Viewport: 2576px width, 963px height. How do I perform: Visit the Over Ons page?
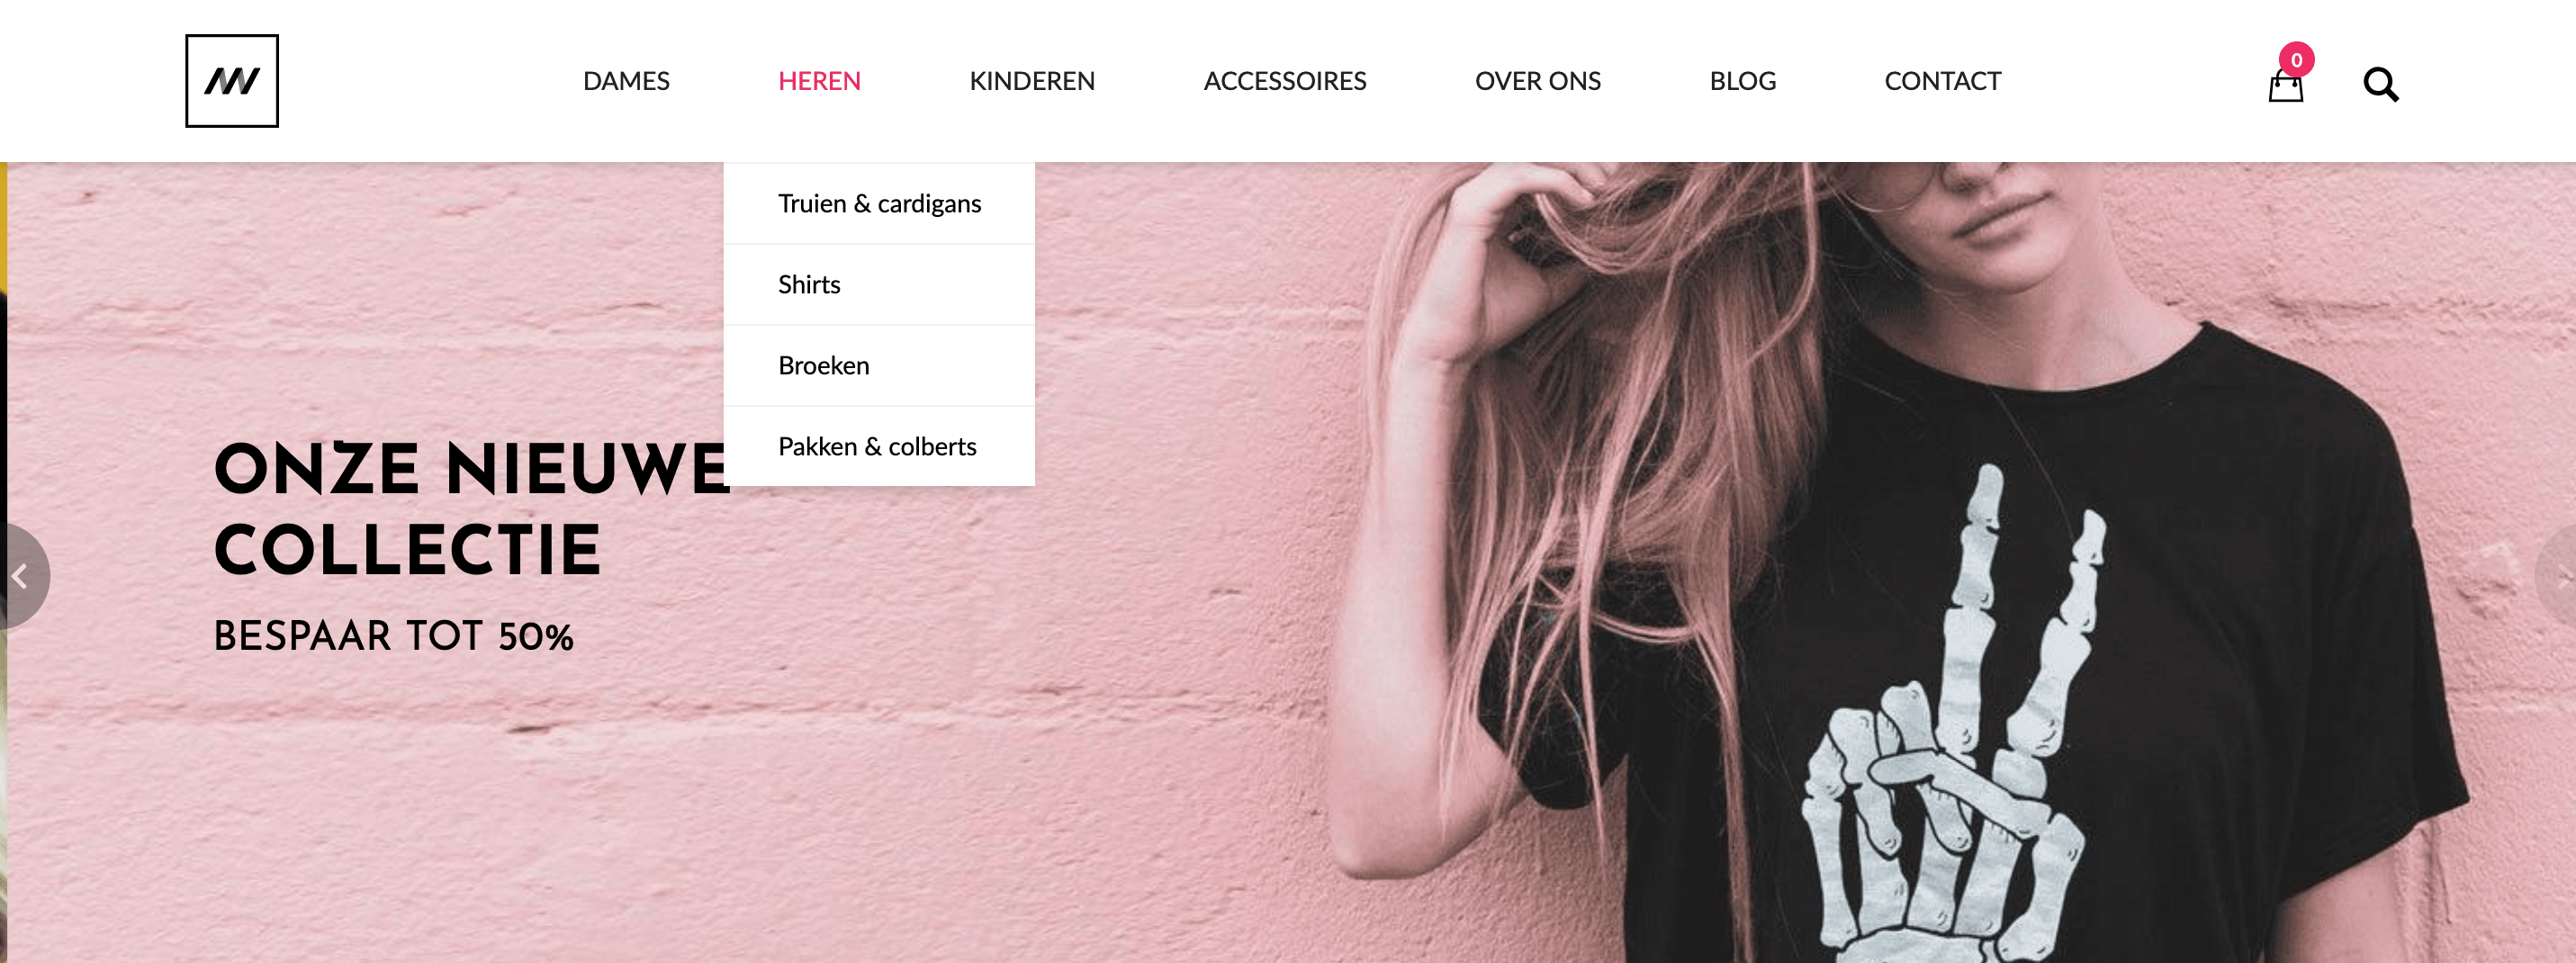click(x=1537, y=81)
